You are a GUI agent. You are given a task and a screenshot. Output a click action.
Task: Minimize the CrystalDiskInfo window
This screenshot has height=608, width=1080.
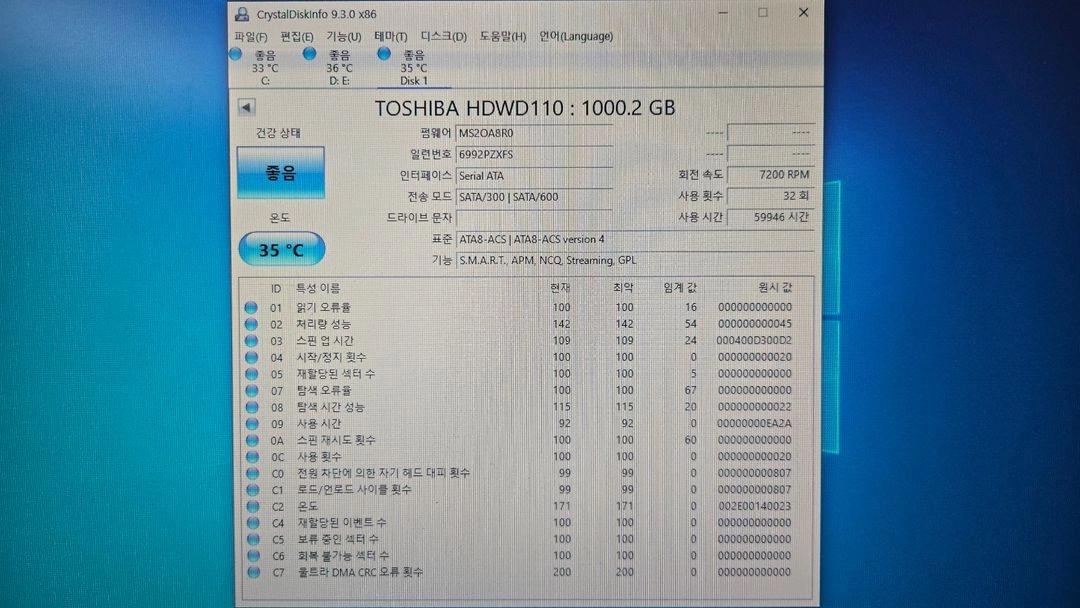(x=723, y=12)
